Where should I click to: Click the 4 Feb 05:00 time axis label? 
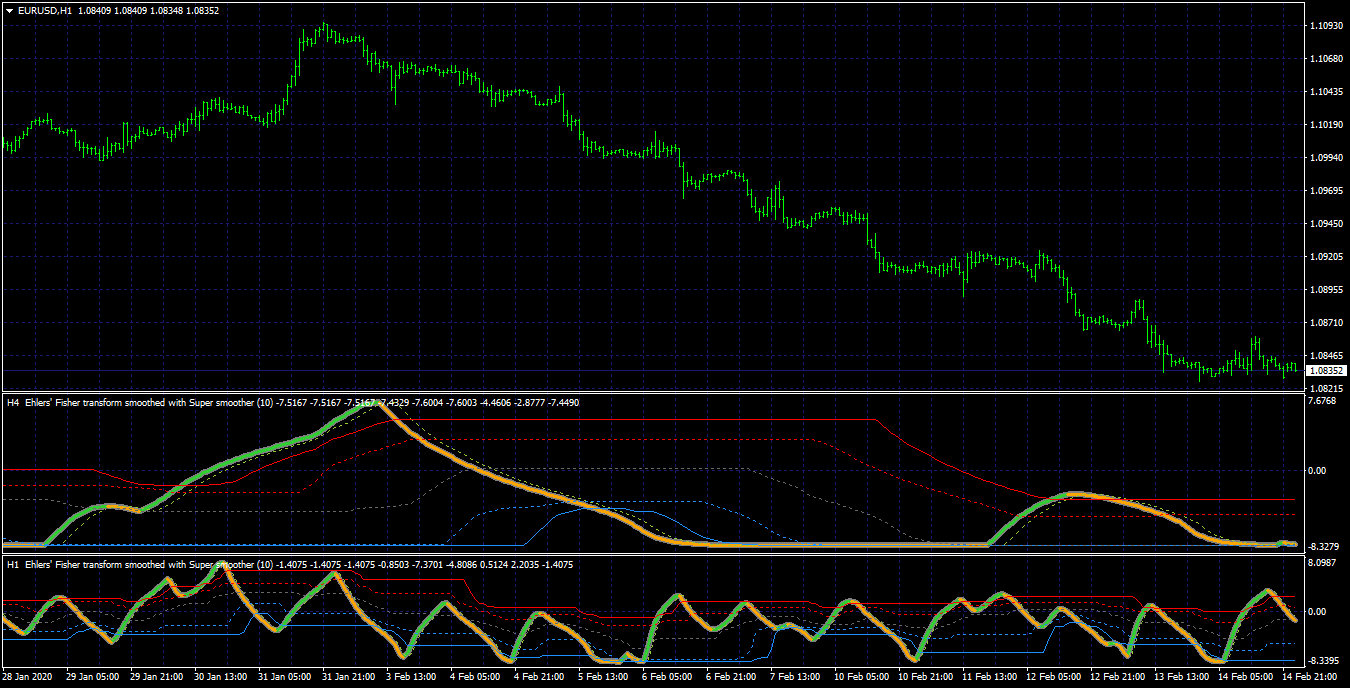click(476, 677)
